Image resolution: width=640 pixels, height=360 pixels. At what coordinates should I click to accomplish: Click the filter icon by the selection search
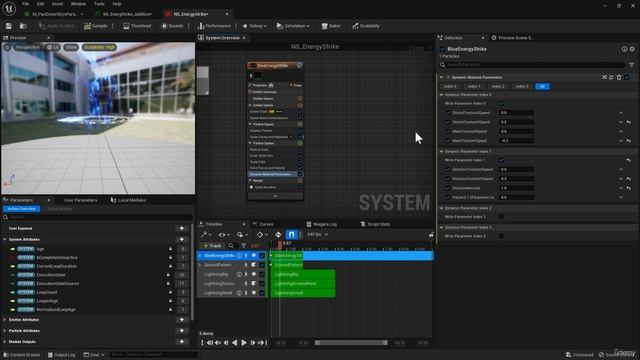click(631, 65)
